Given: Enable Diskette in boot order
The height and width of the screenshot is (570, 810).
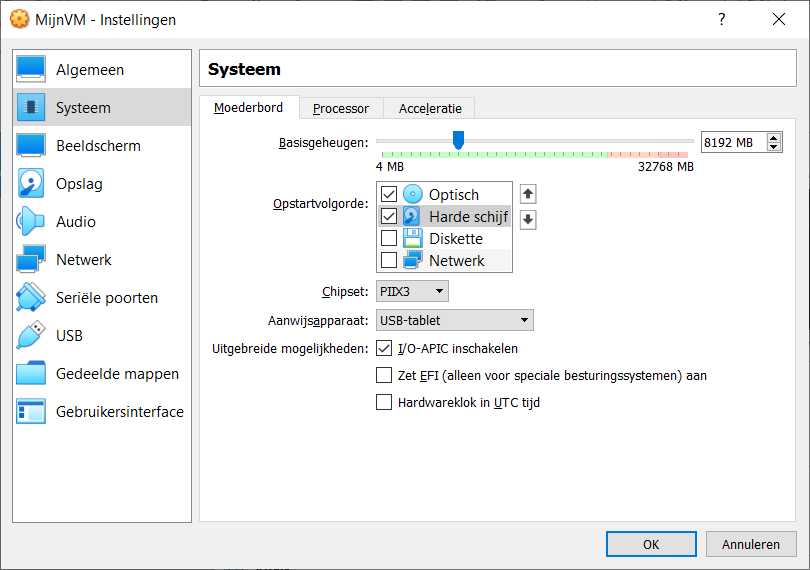Looking at the screenshot, I should click(389, 238).
